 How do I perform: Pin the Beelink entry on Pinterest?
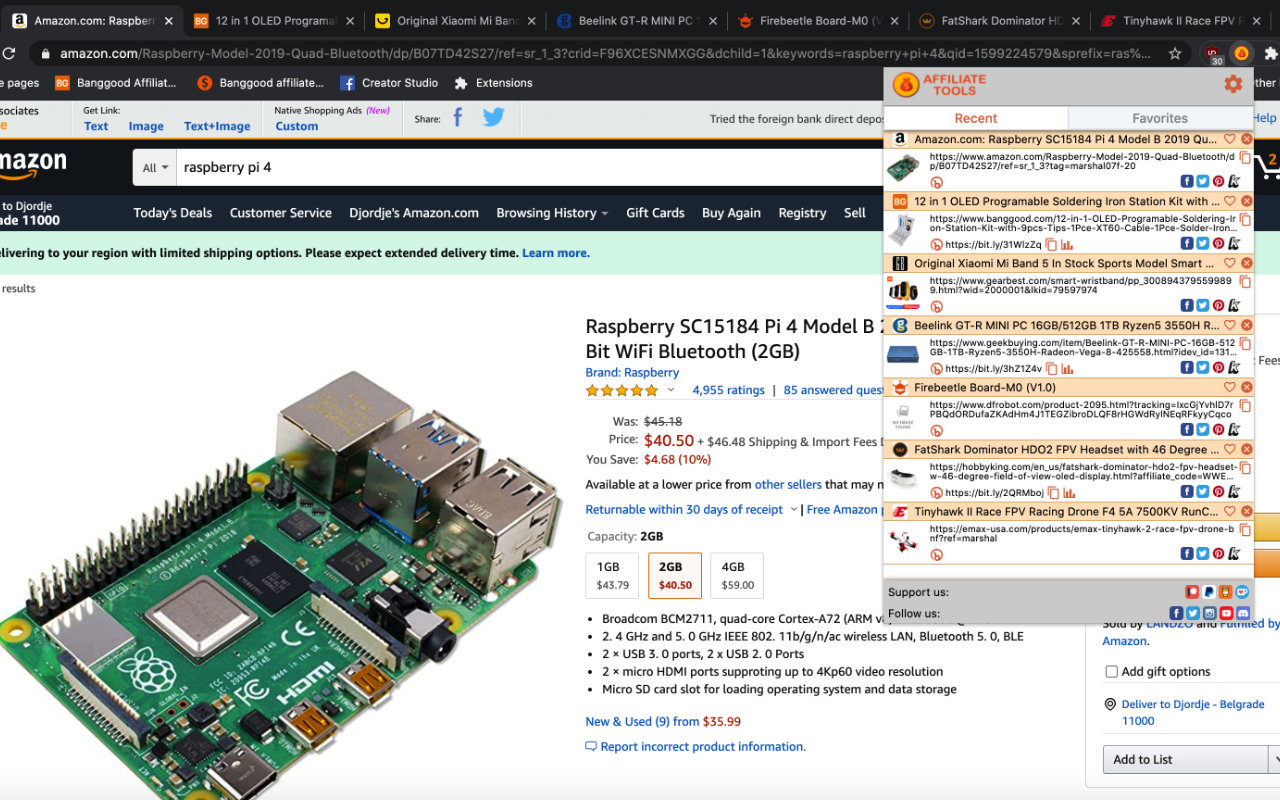point(1218,367)
